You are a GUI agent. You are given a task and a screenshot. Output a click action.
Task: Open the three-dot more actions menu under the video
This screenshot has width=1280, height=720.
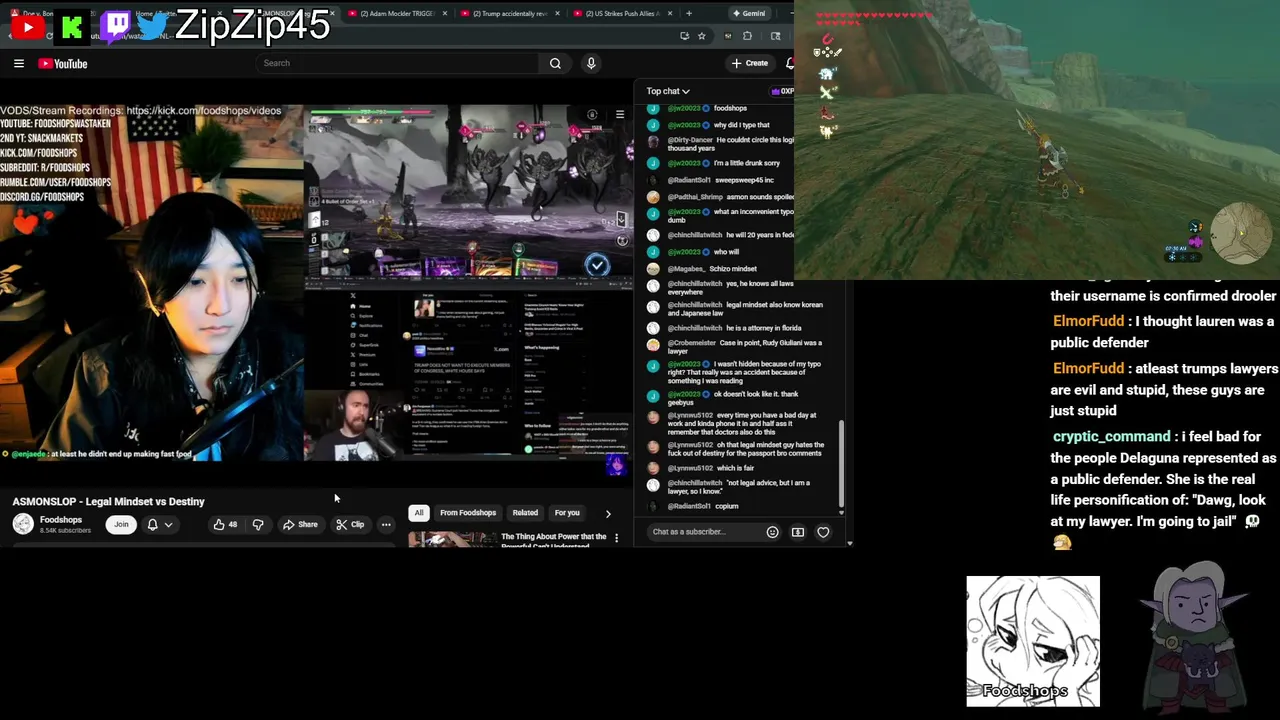coord(386,524)
